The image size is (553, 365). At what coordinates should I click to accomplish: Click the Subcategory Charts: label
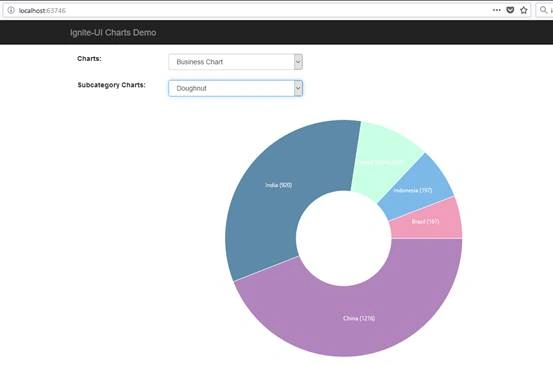click(x=111, y=85)
